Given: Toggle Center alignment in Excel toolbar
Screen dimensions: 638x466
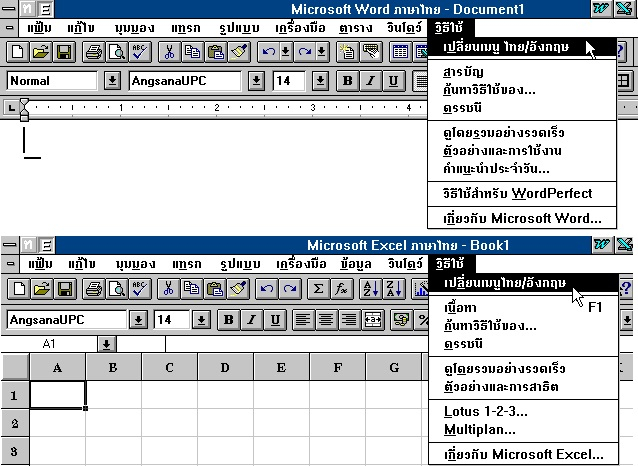Looking at the screenshot, I should point(326,320).
